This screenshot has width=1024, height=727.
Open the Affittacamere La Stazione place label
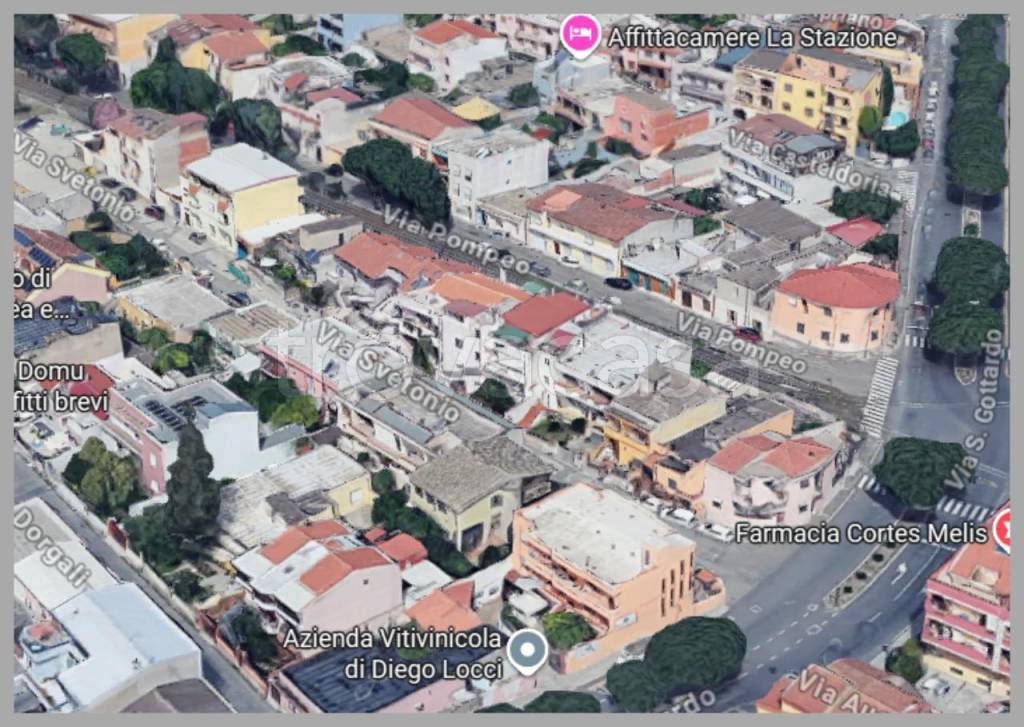coord(752,38)
